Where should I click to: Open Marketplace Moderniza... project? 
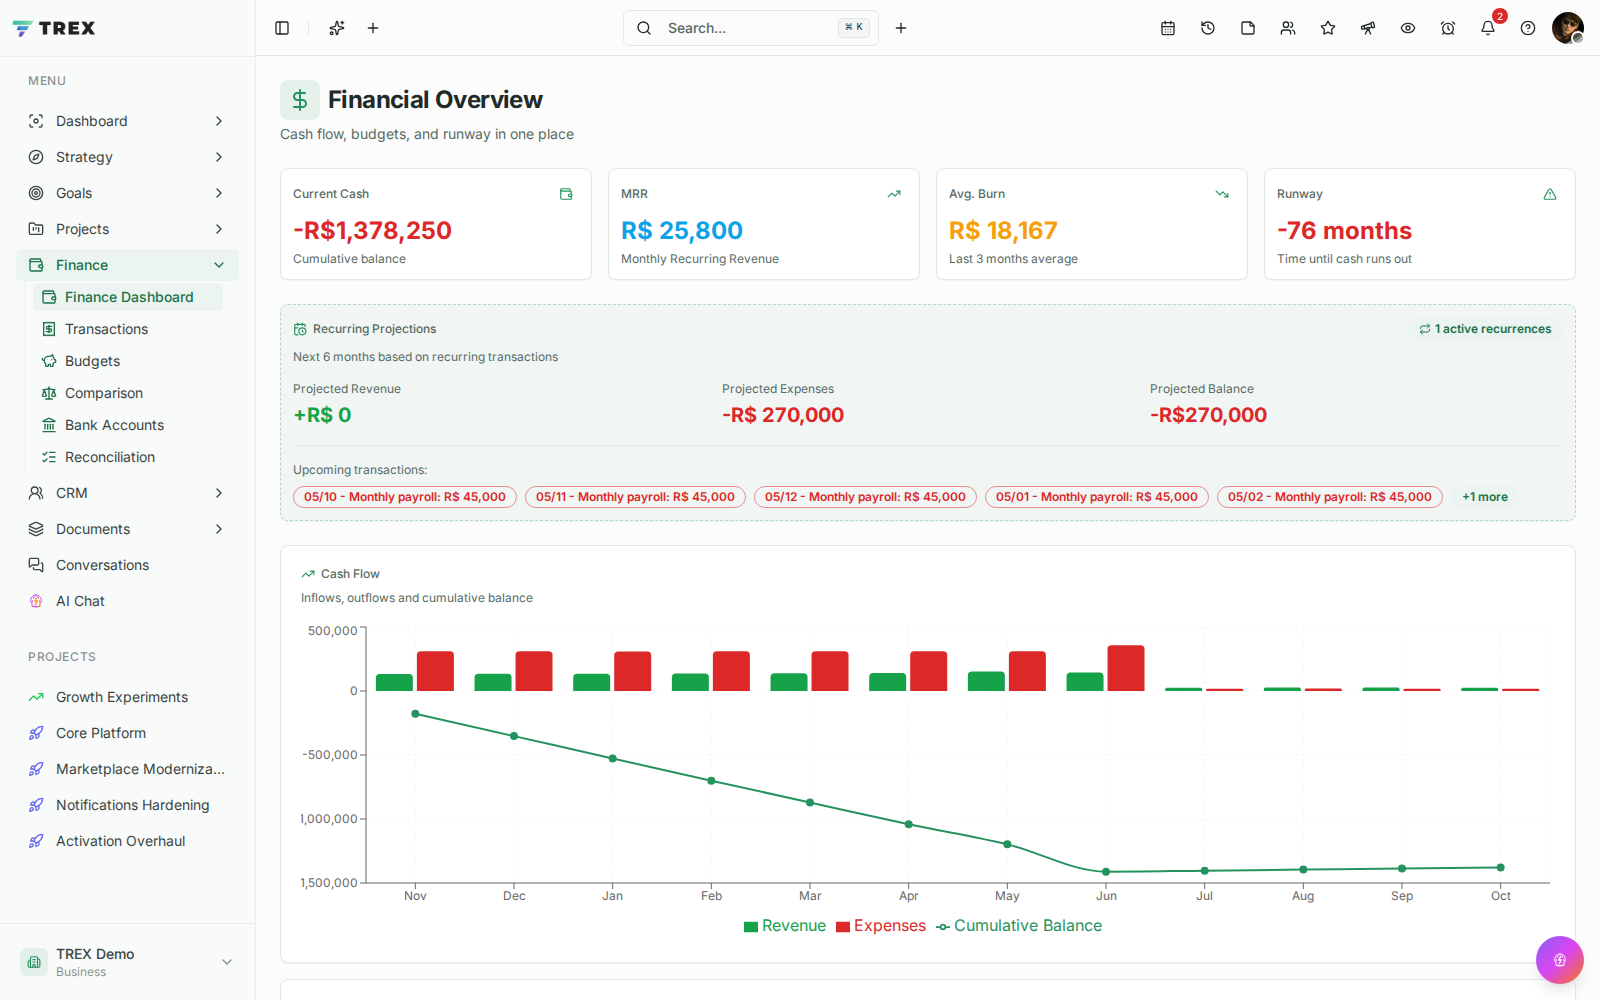[x=127, y=769]
